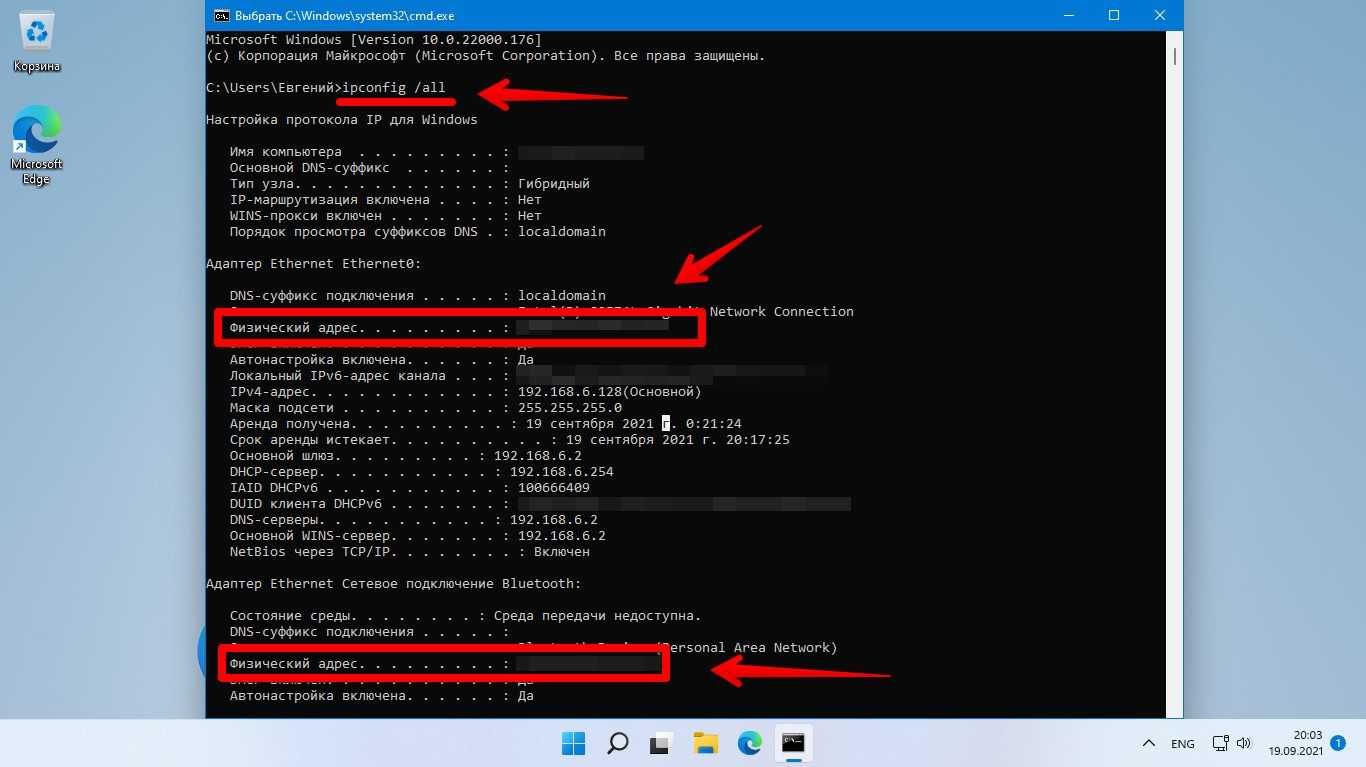Click the DHCP server 192.168.6.254 line
The height and width of the screenshot is (767, 1366).
[421, 472]
